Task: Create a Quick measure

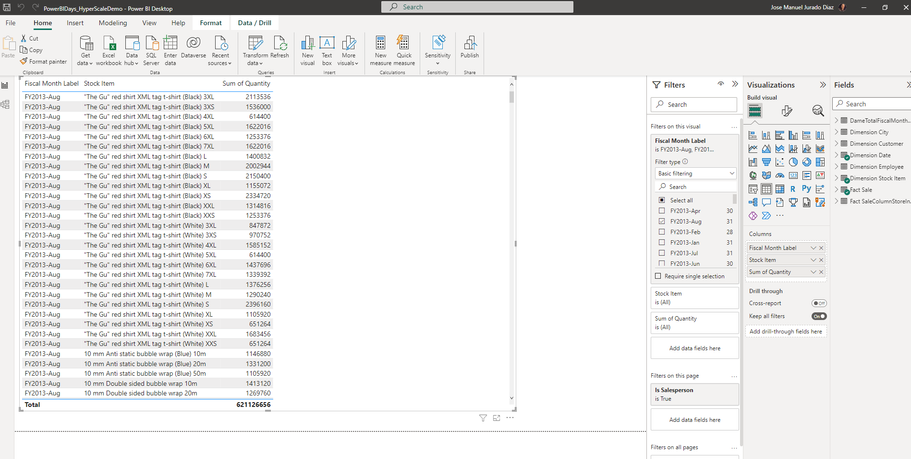Action: pos(404,51)
